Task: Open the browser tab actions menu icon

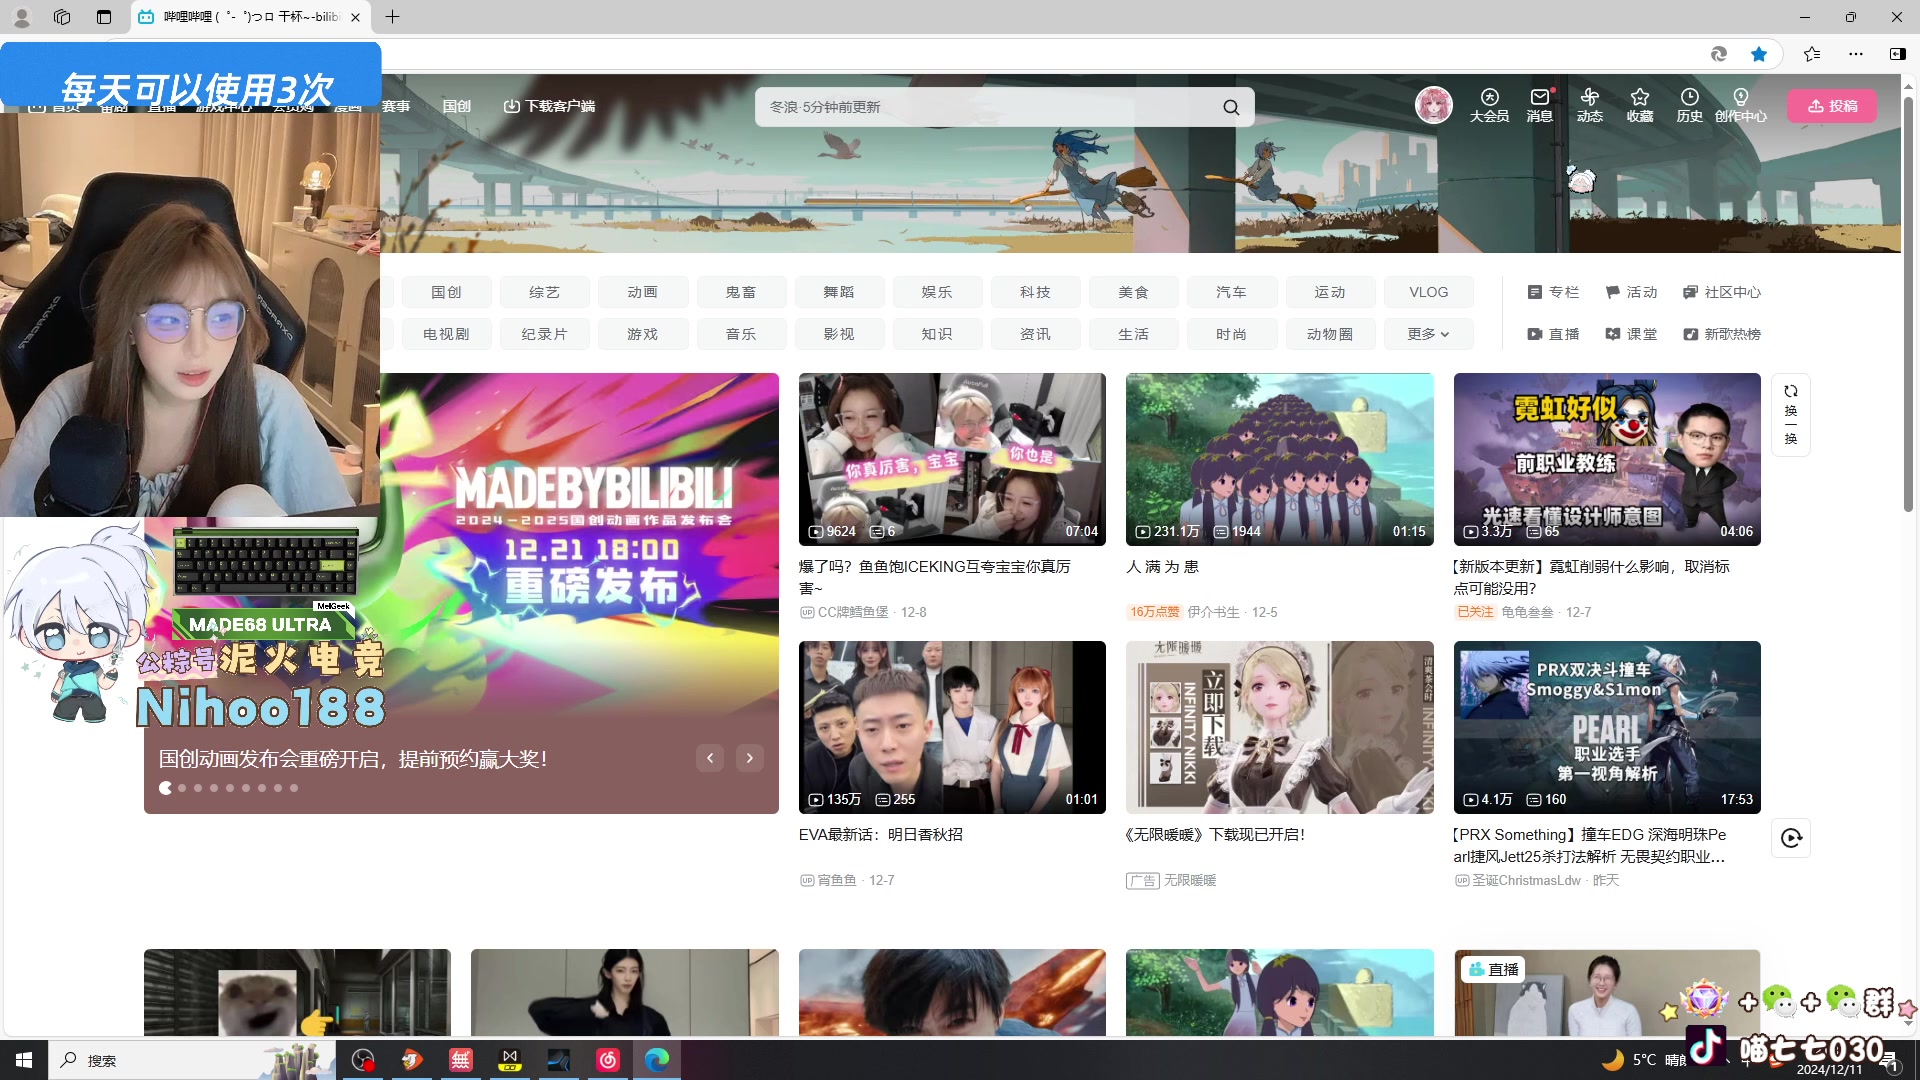Action: click(x=104, y=17)
